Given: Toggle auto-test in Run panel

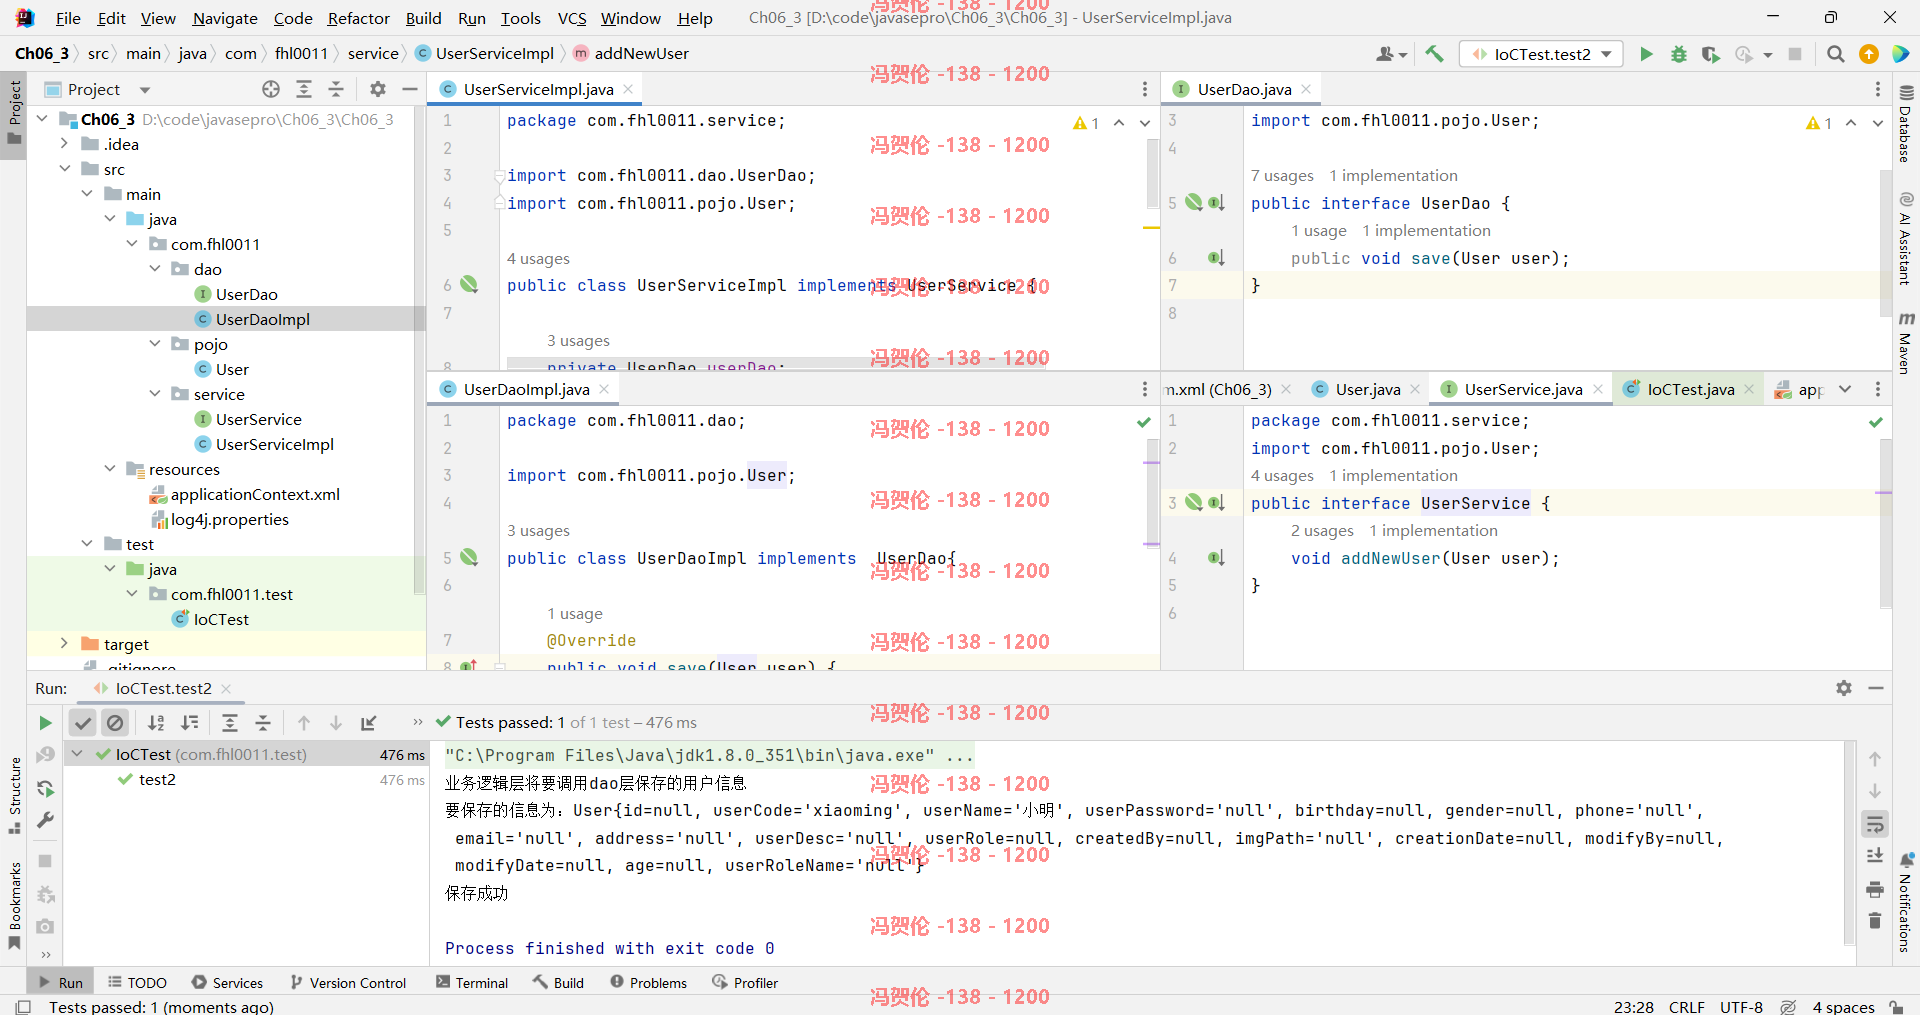Looking at the screenshot, I should click(45, 788).
